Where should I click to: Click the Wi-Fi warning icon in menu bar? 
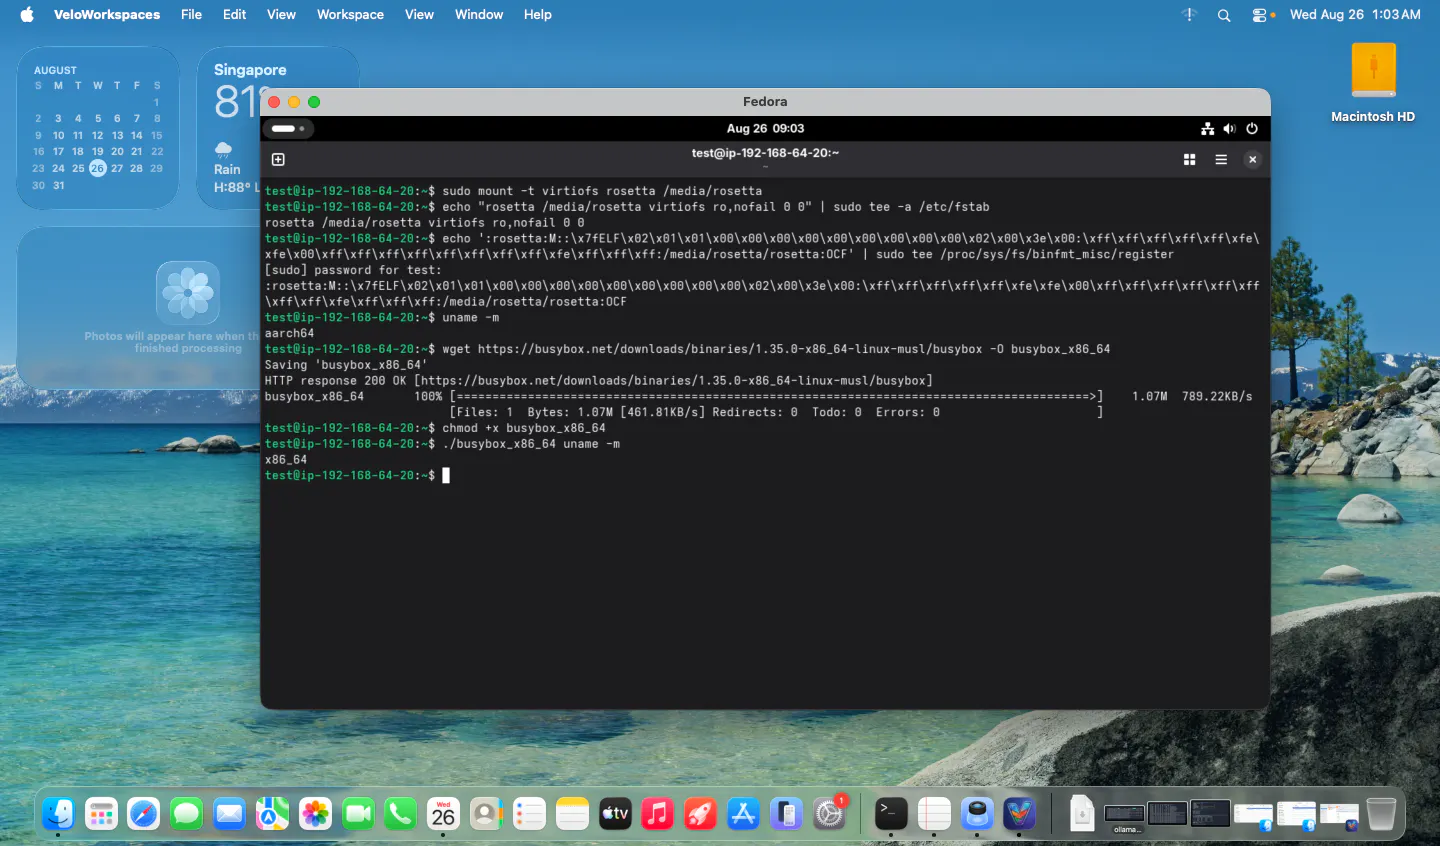click(1189, 14)
